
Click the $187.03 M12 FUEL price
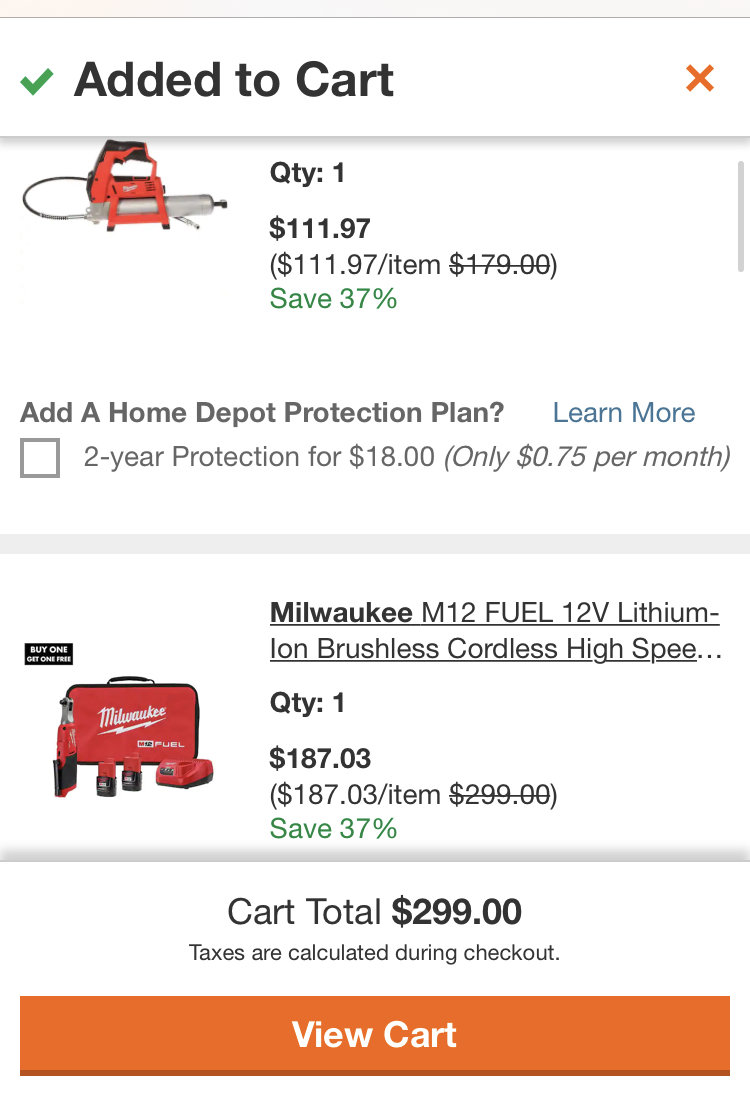(320, 758)
